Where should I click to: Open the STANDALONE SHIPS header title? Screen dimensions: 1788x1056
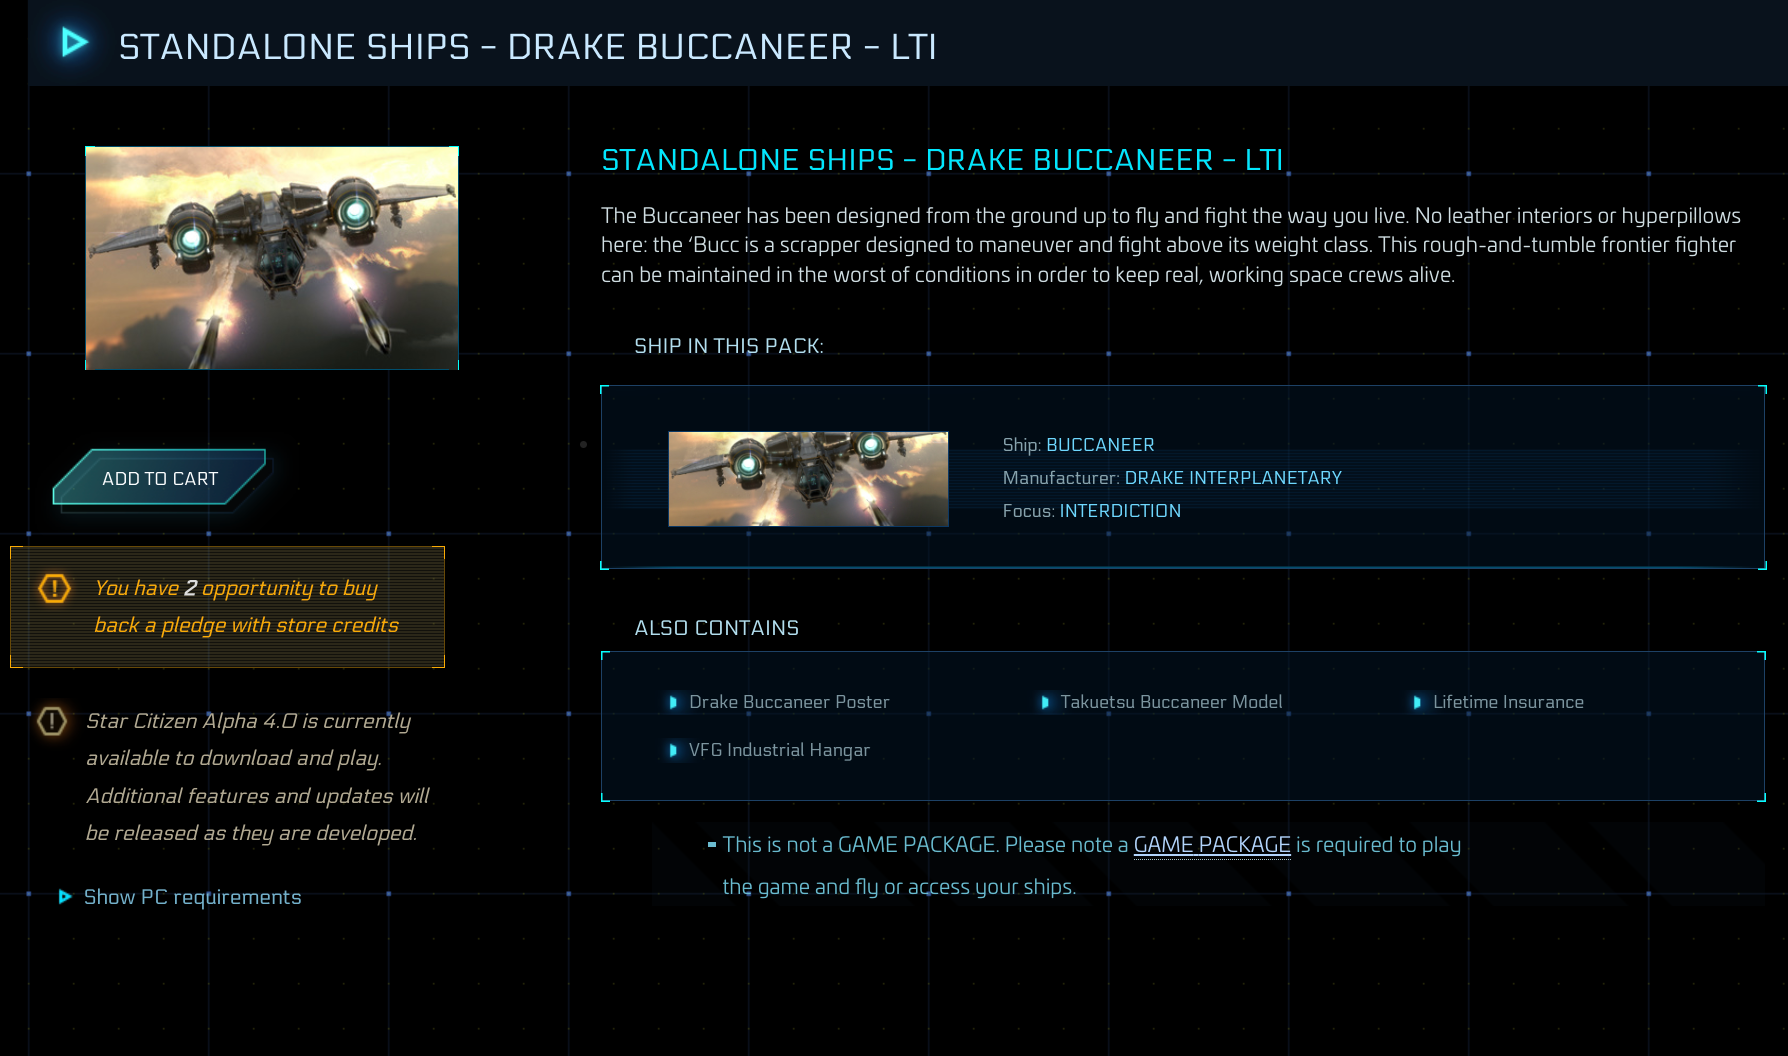(x=529, y=45)
